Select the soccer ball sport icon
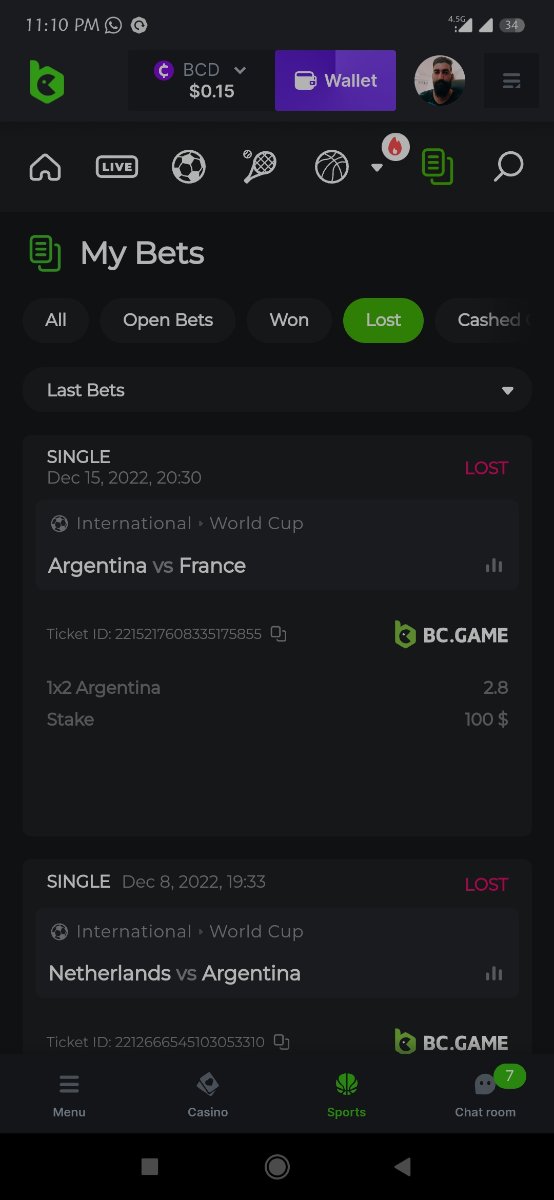Screen dimensions: 554x1200 [188, 167]
